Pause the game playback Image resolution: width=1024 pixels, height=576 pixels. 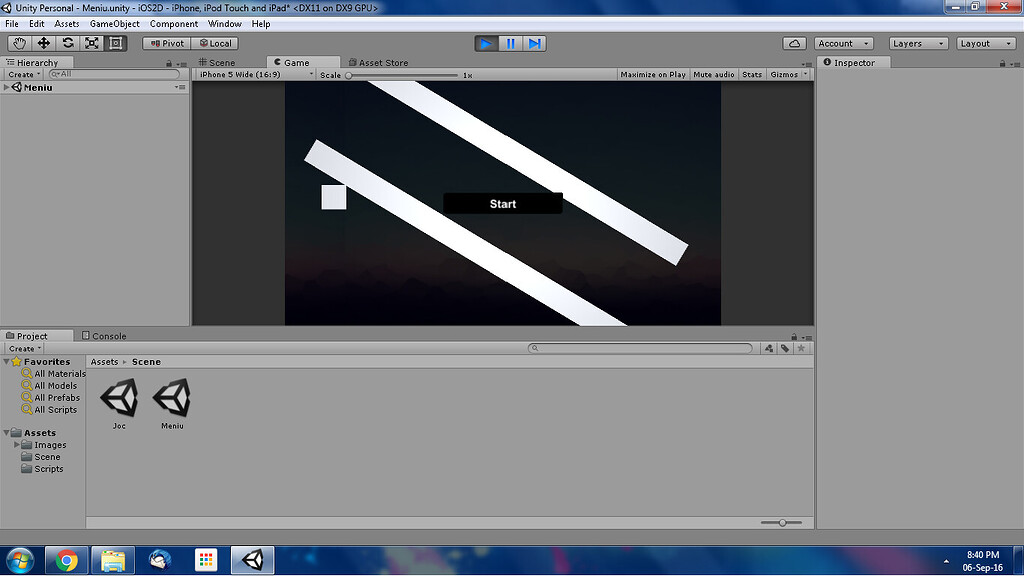(x=511, y=42)
